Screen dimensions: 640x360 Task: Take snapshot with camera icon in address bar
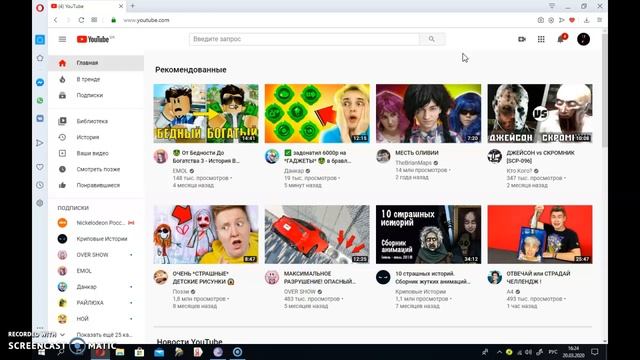(540, 20)
